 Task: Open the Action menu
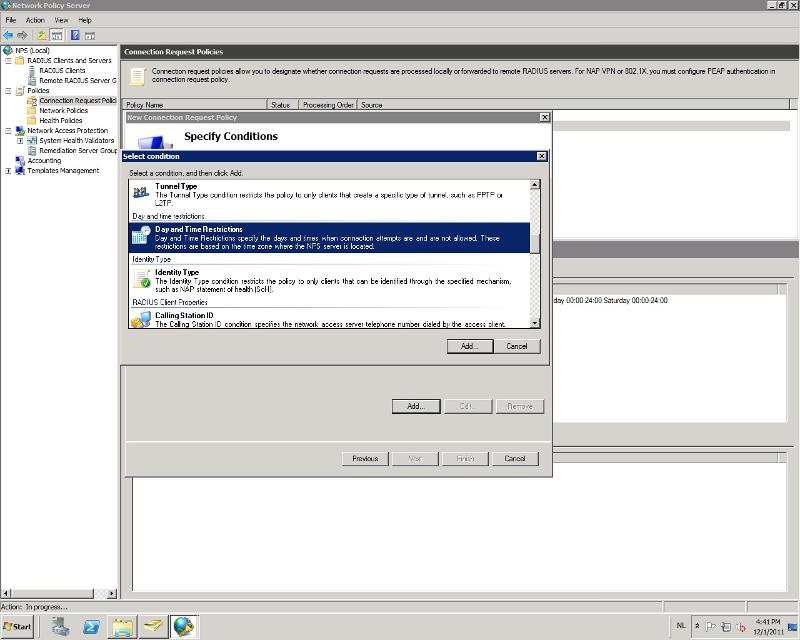(x=35, y=20)
